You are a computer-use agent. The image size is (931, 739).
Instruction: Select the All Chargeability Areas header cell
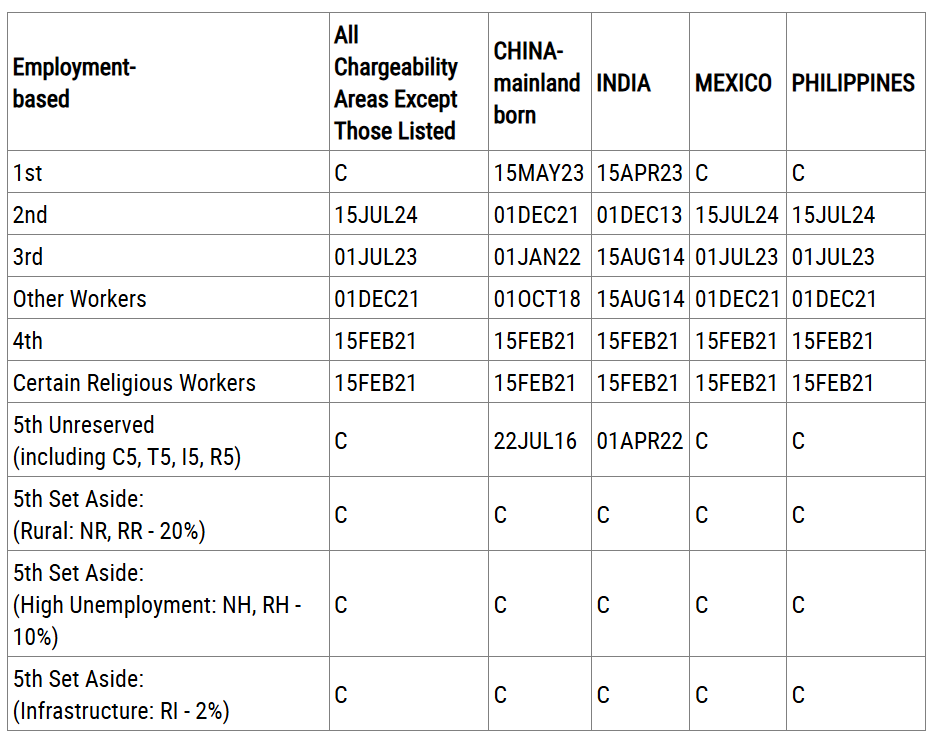[396, 83]
